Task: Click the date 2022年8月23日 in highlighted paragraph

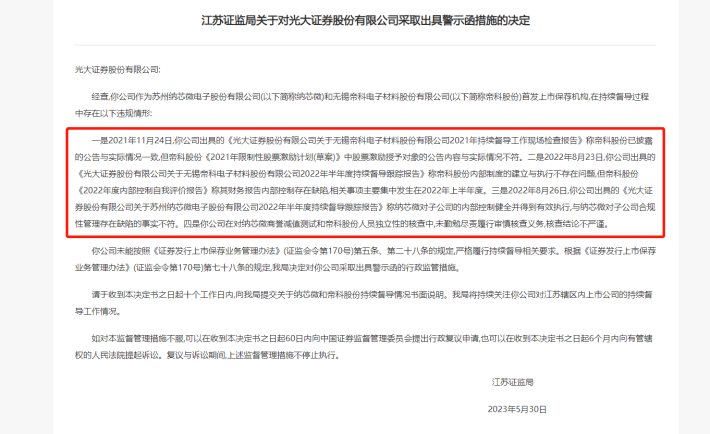Action: pyautogui.click(x=573, y=157)
